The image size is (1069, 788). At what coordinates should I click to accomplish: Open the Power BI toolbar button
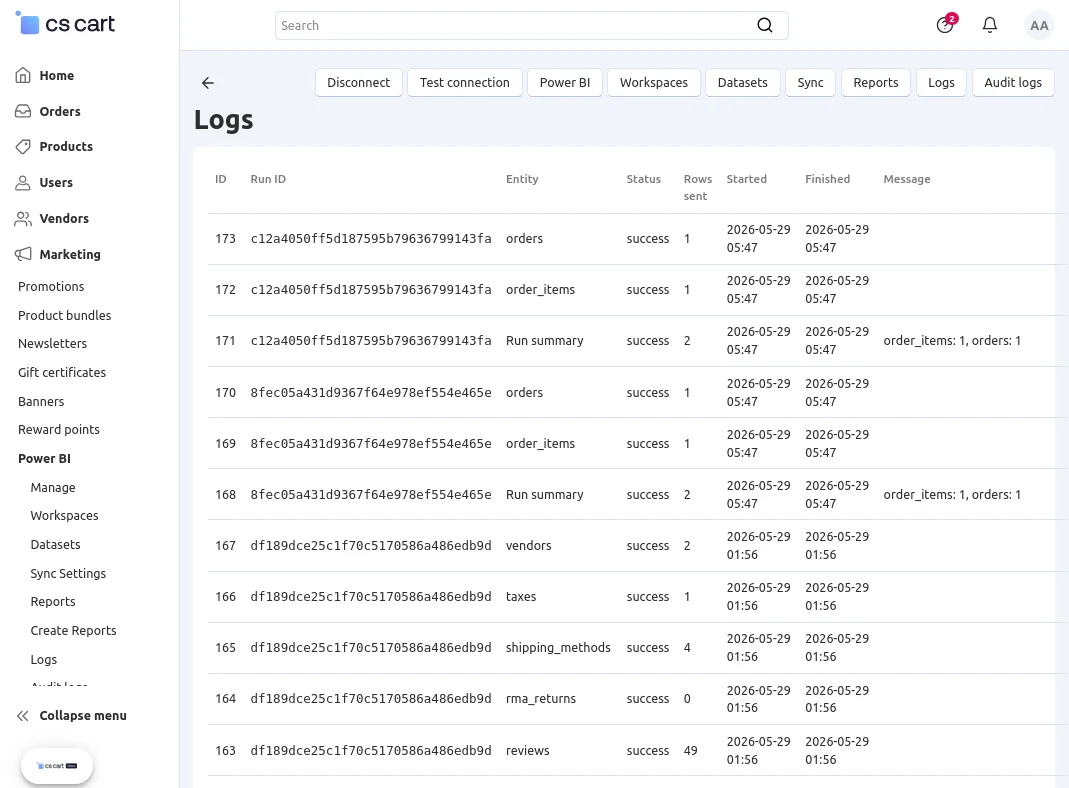pyautogui.click(x=564, y=82)
